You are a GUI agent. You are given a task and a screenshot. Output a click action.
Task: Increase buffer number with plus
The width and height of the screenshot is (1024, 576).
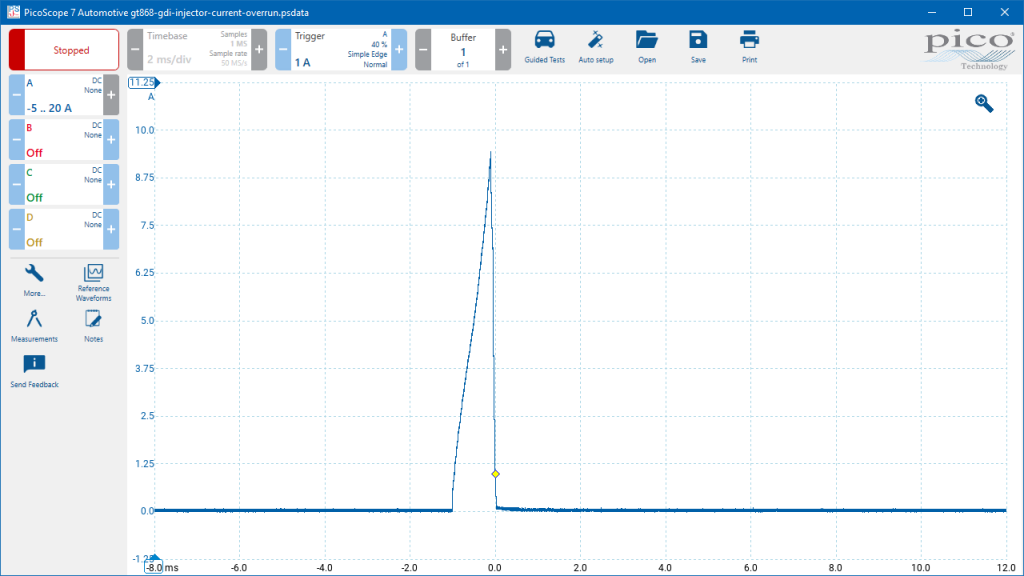click(503, 50)
